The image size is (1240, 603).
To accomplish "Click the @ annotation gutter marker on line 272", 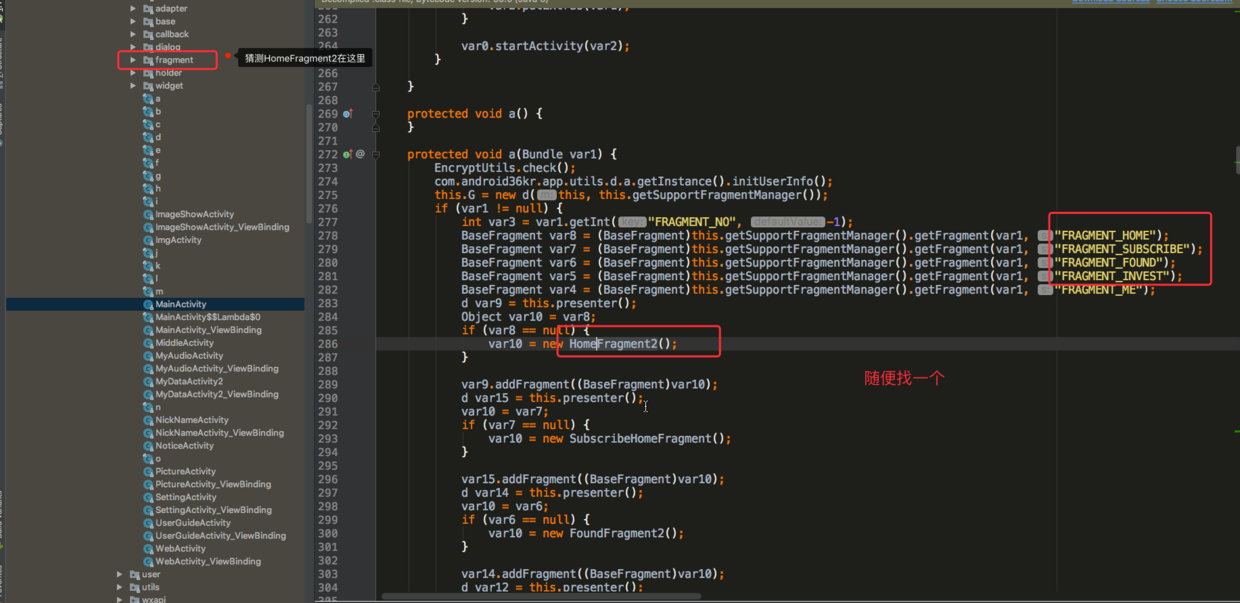I will pyautogui.click(x=360, y=155).
